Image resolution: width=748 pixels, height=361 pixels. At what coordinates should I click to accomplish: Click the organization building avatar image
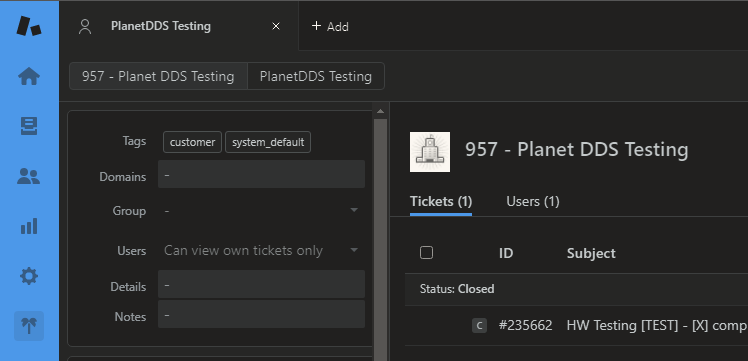[x=430, y=152]
